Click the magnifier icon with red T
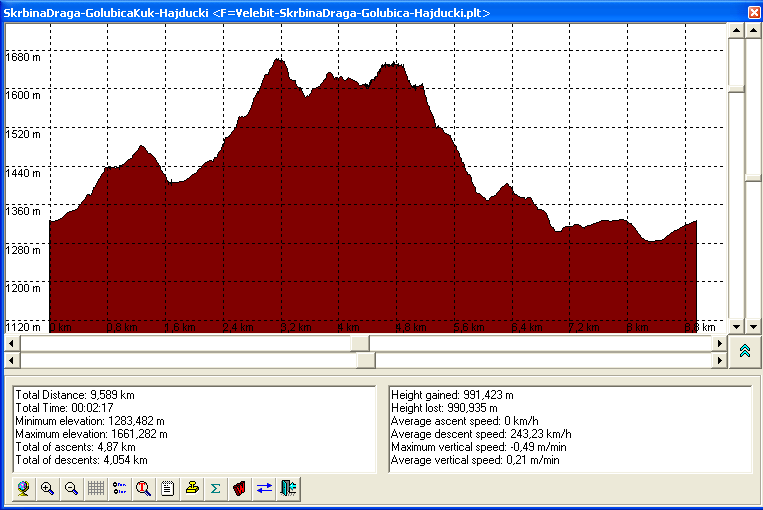The image size is (763, 510). (x=143, y=489)
